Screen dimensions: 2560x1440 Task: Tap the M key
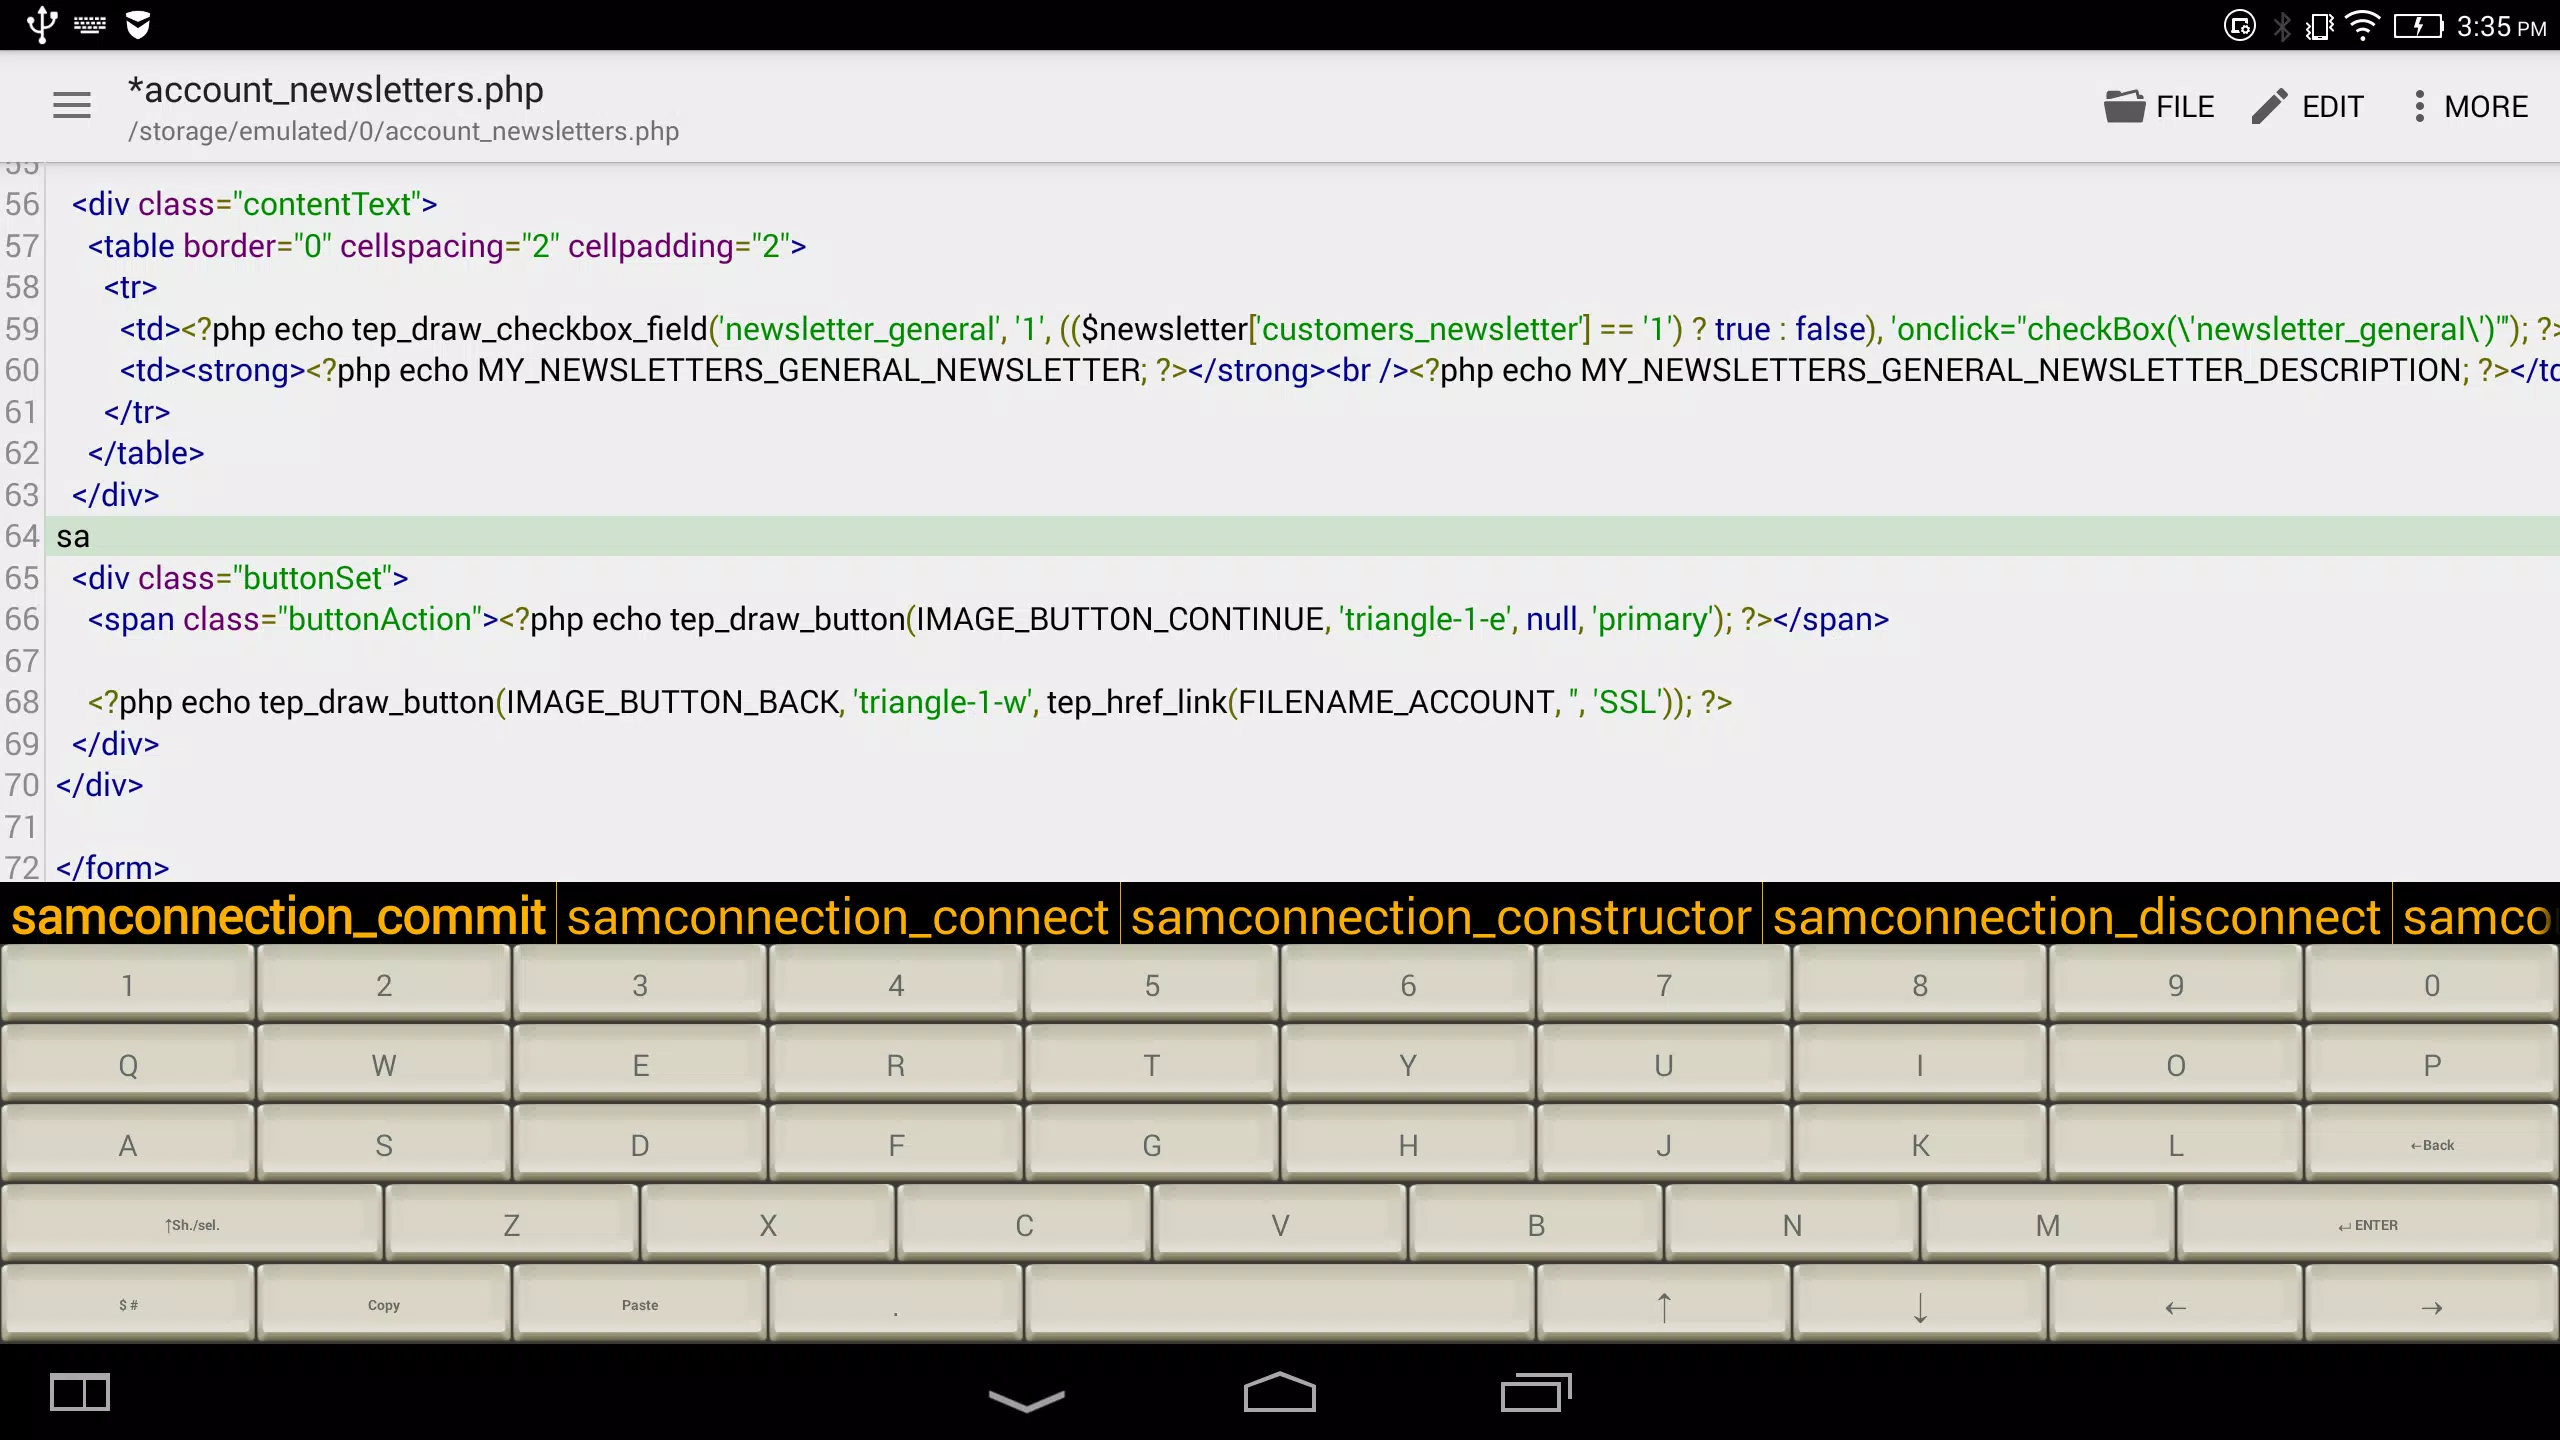pos(2048,1224)
